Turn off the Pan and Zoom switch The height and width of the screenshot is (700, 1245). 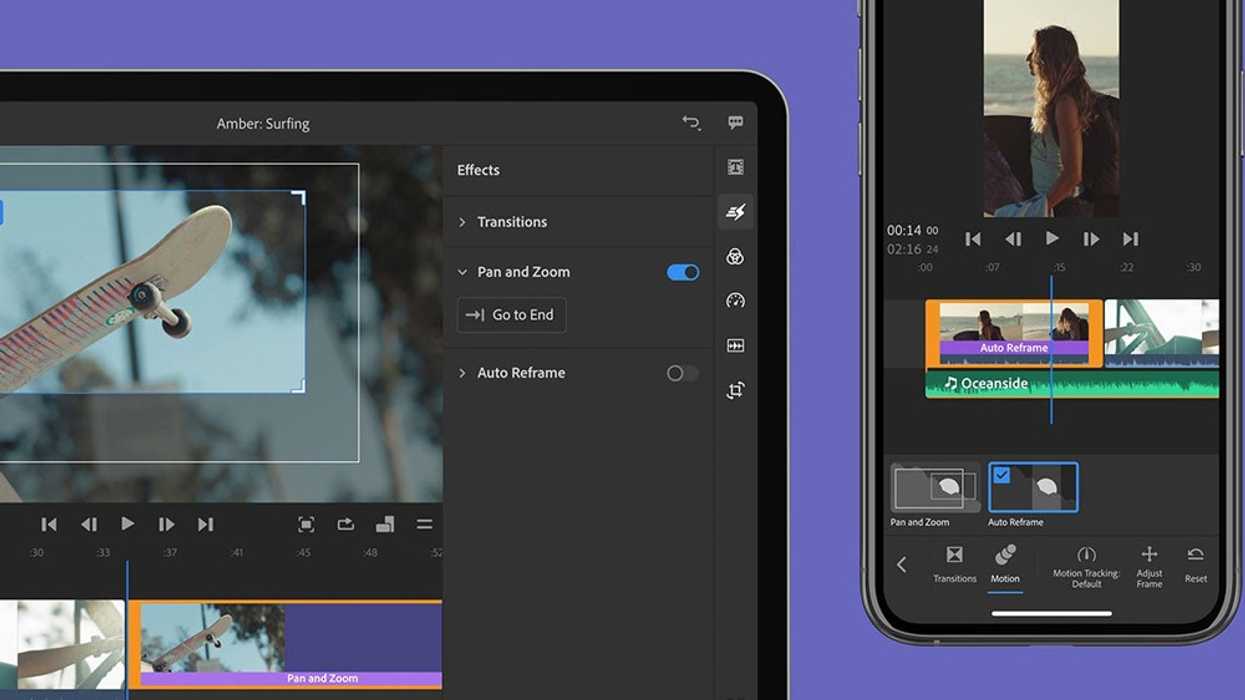[683, 272]
